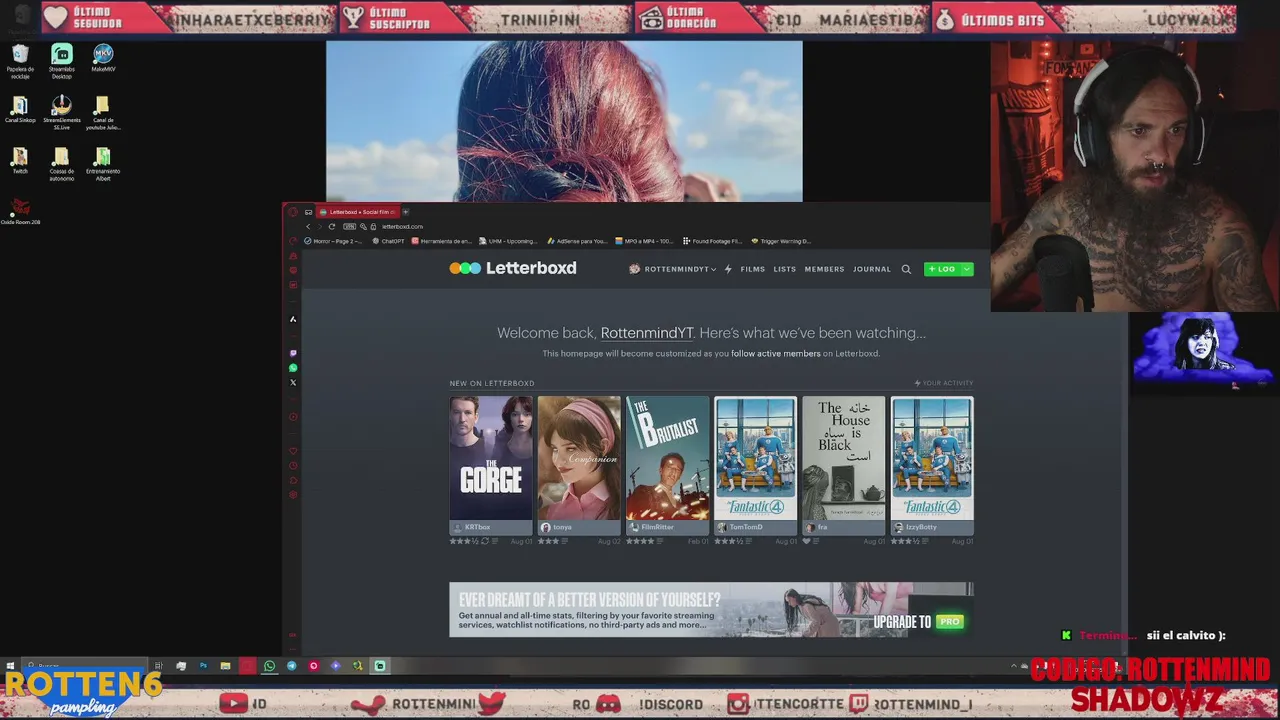Open Entrenamiento Albert desktop file
Image resolution: width=1280 pixels, height=720 pixels.
tap(103, 165)
